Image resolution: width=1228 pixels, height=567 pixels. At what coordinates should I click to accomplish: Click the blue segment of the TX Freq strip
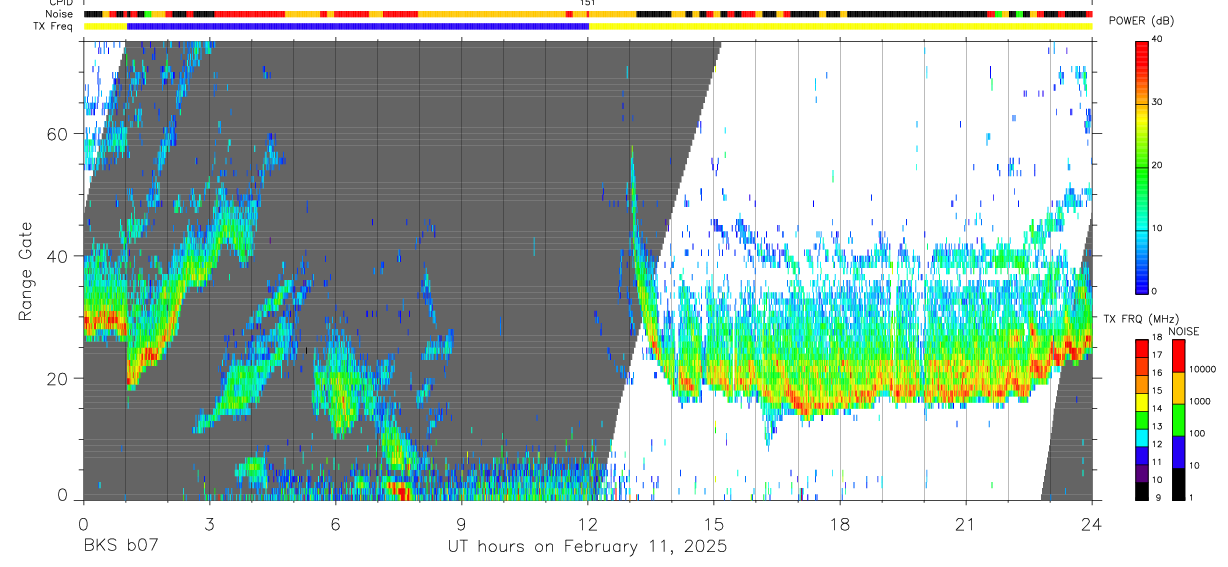pyautogui.click(x=358, y=26)
